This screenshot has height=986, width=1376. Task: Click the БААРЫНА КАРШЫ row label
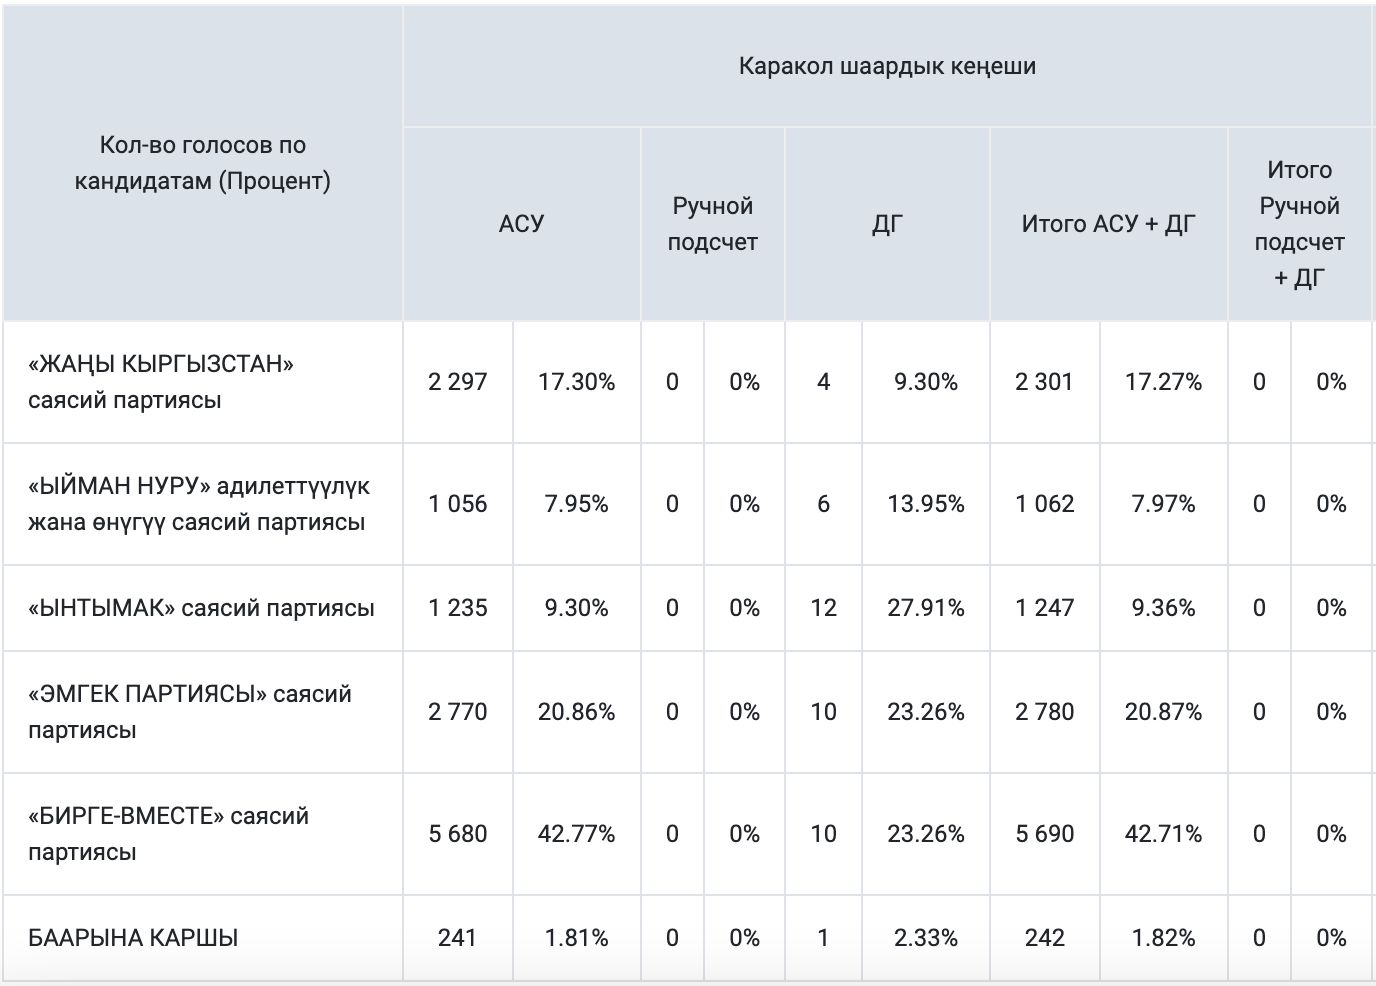(x=133, y=938)
